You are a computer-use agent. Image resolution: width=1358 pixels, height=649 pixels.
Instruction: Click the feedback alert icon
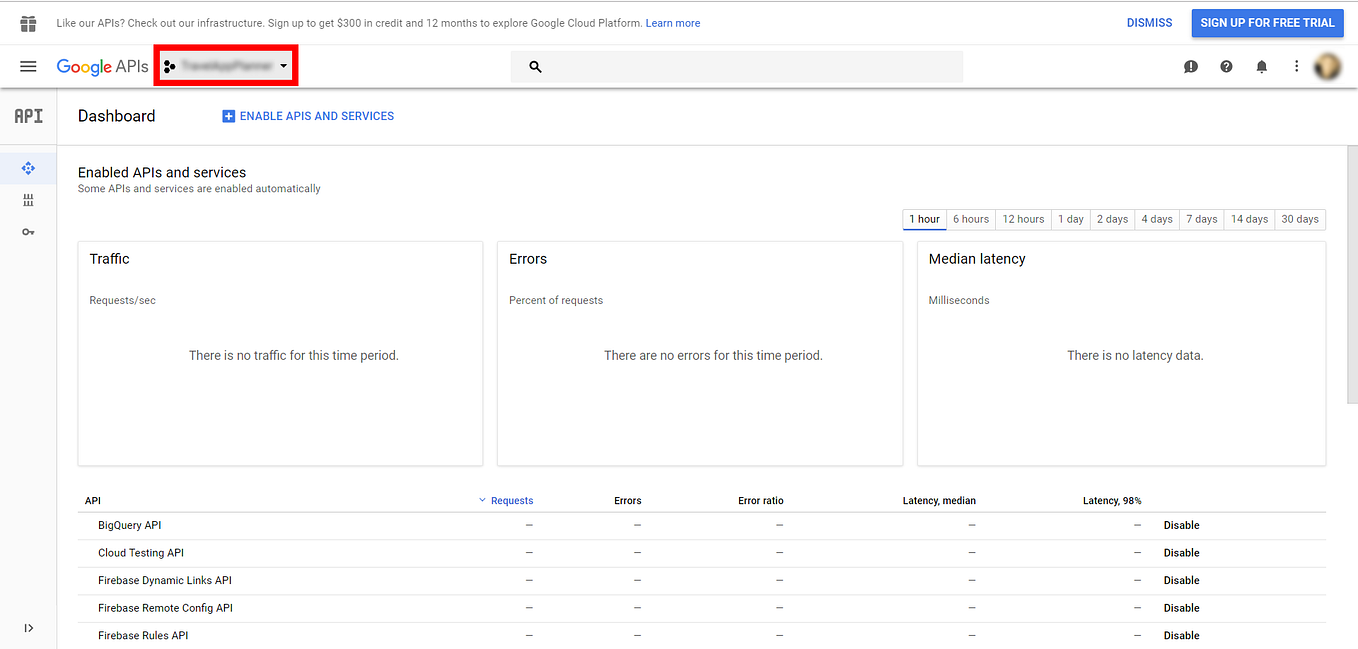click(x=1191, y=67)
